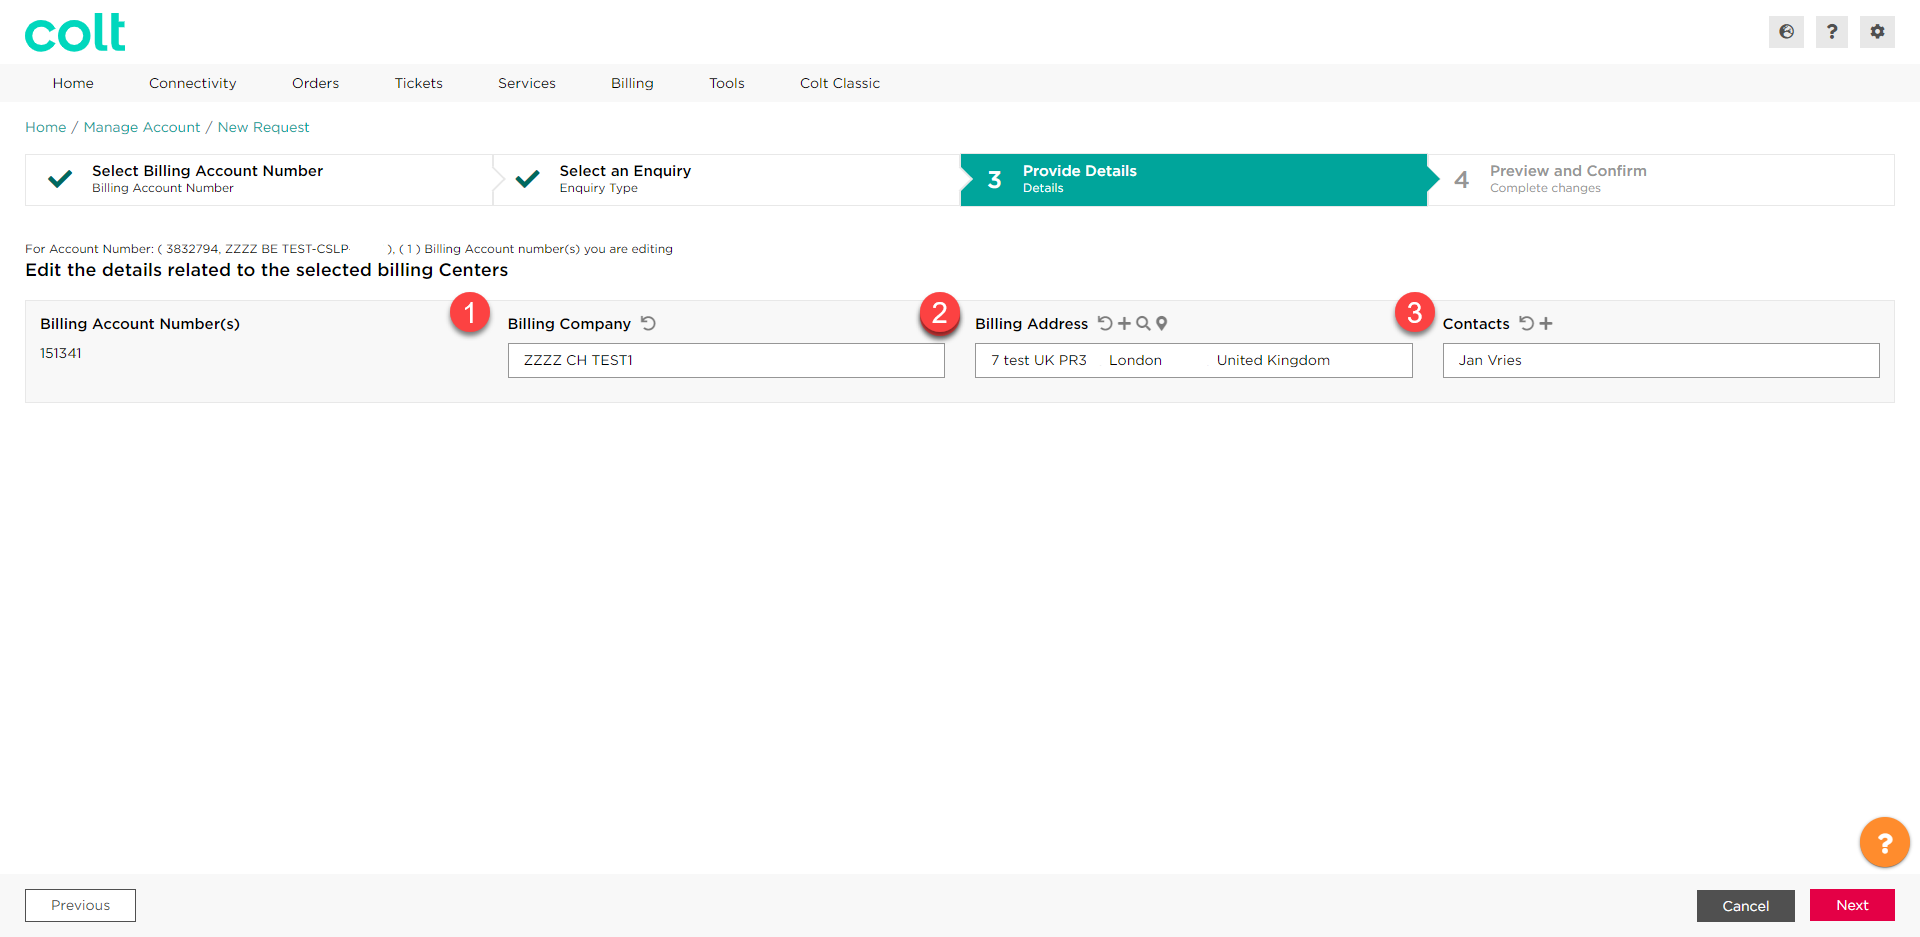1920x937 pixels.
Task: Open the settings gear
Action: click(x=1877, y=32)
